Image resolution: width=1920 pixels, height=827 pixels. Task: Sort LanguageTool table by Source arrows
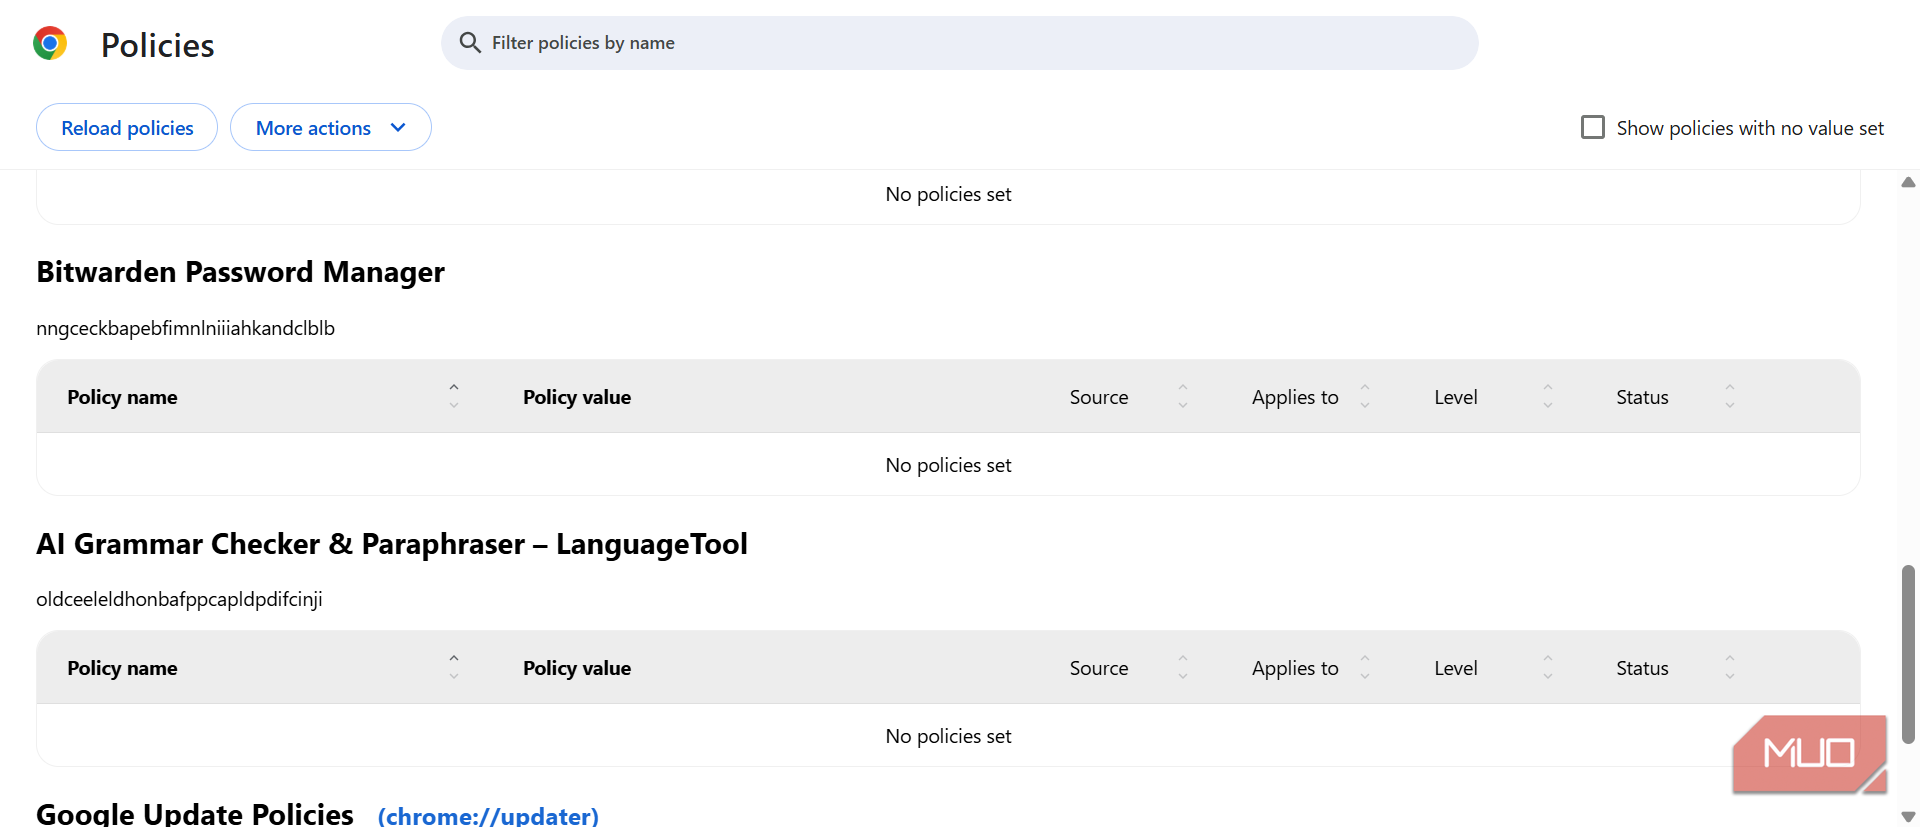point(1183,667)
